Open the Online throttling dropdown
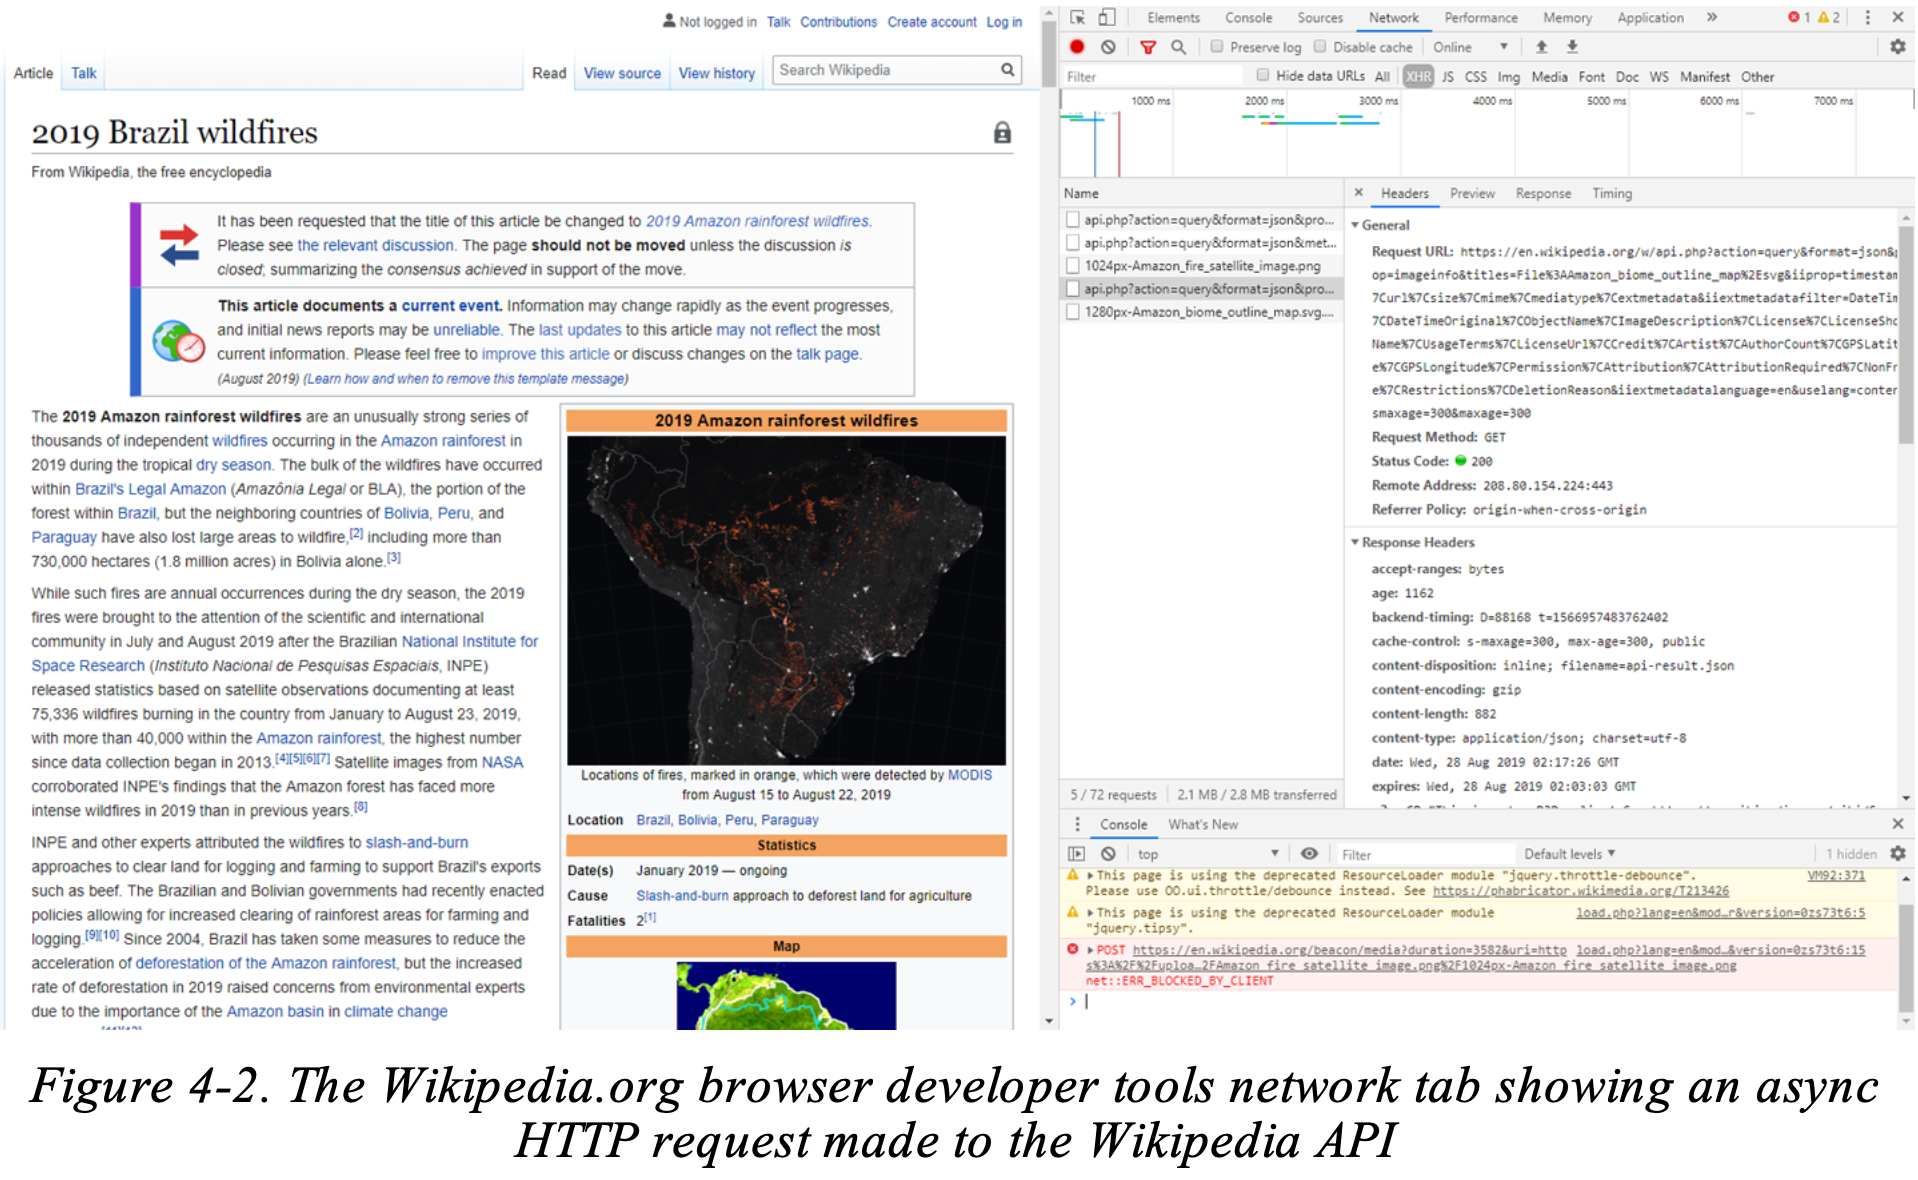This screenshot has height=1180, width=1918. 1470,46
